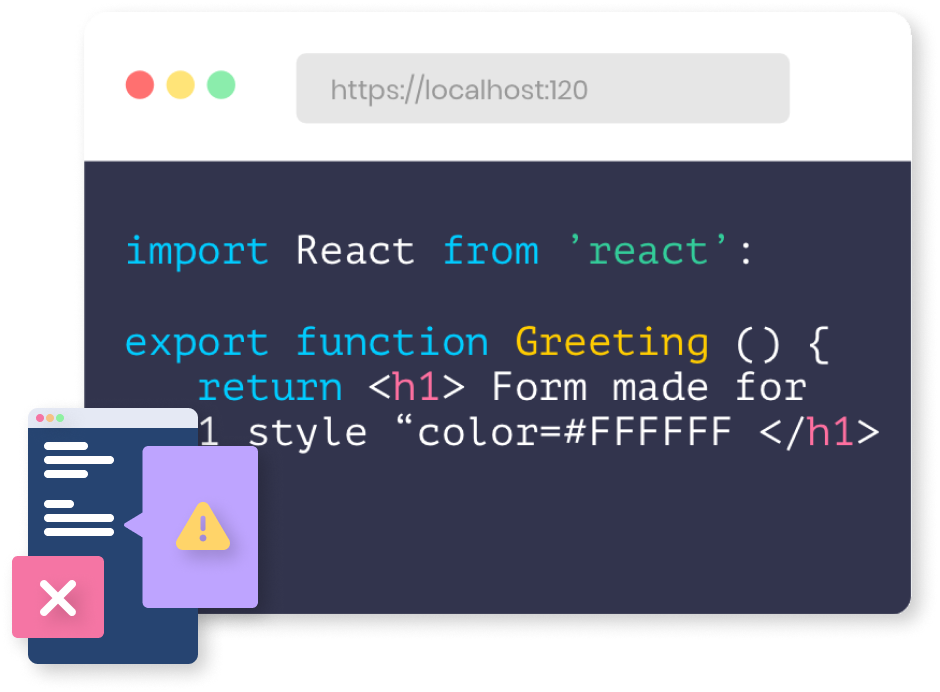The image size is (940, 692).
Task: Click the 'return' keyword
Action: [270, 388]
